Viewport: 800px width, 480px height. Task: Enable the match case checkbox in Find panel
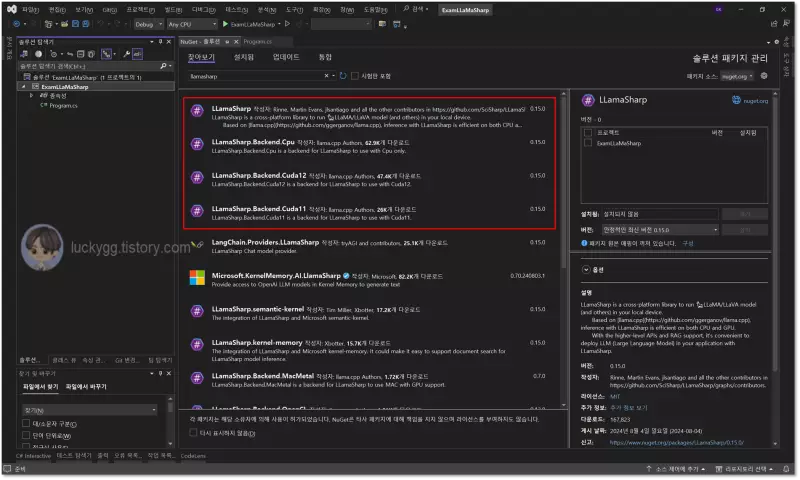[26, 424]
